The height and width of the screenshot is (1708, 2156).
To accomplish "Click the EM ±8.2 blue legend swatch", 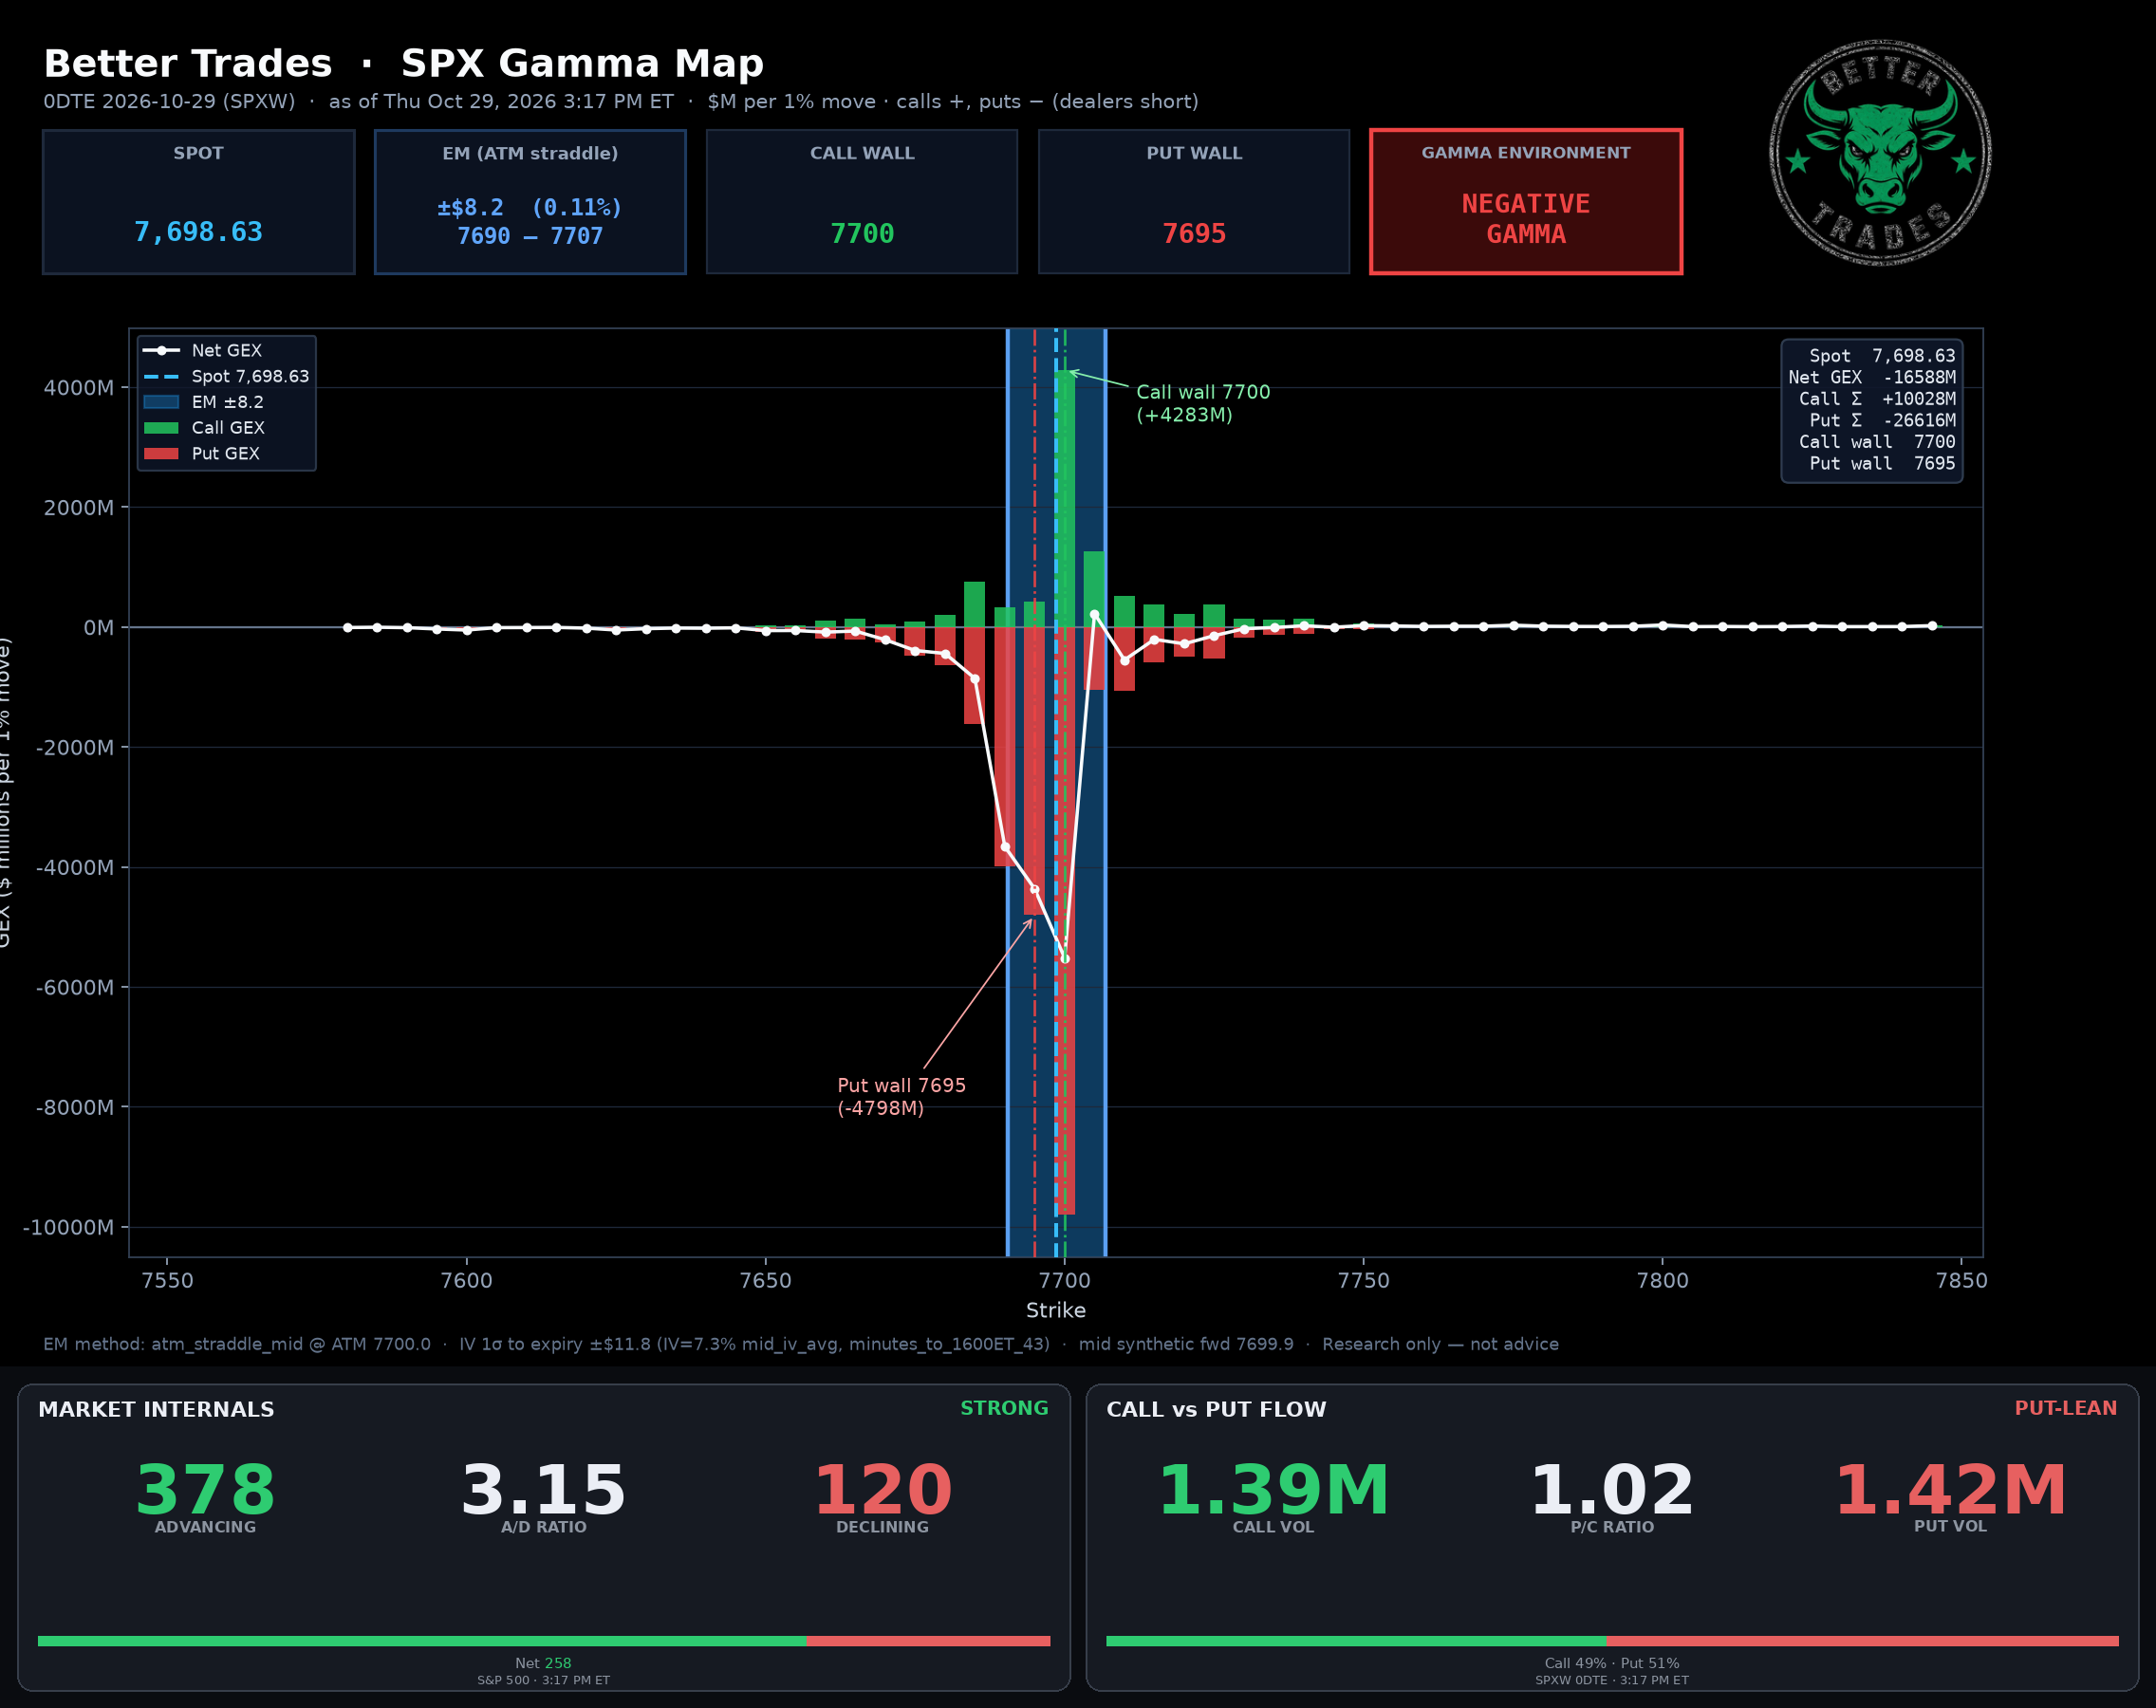I will (x=161, y=402).
